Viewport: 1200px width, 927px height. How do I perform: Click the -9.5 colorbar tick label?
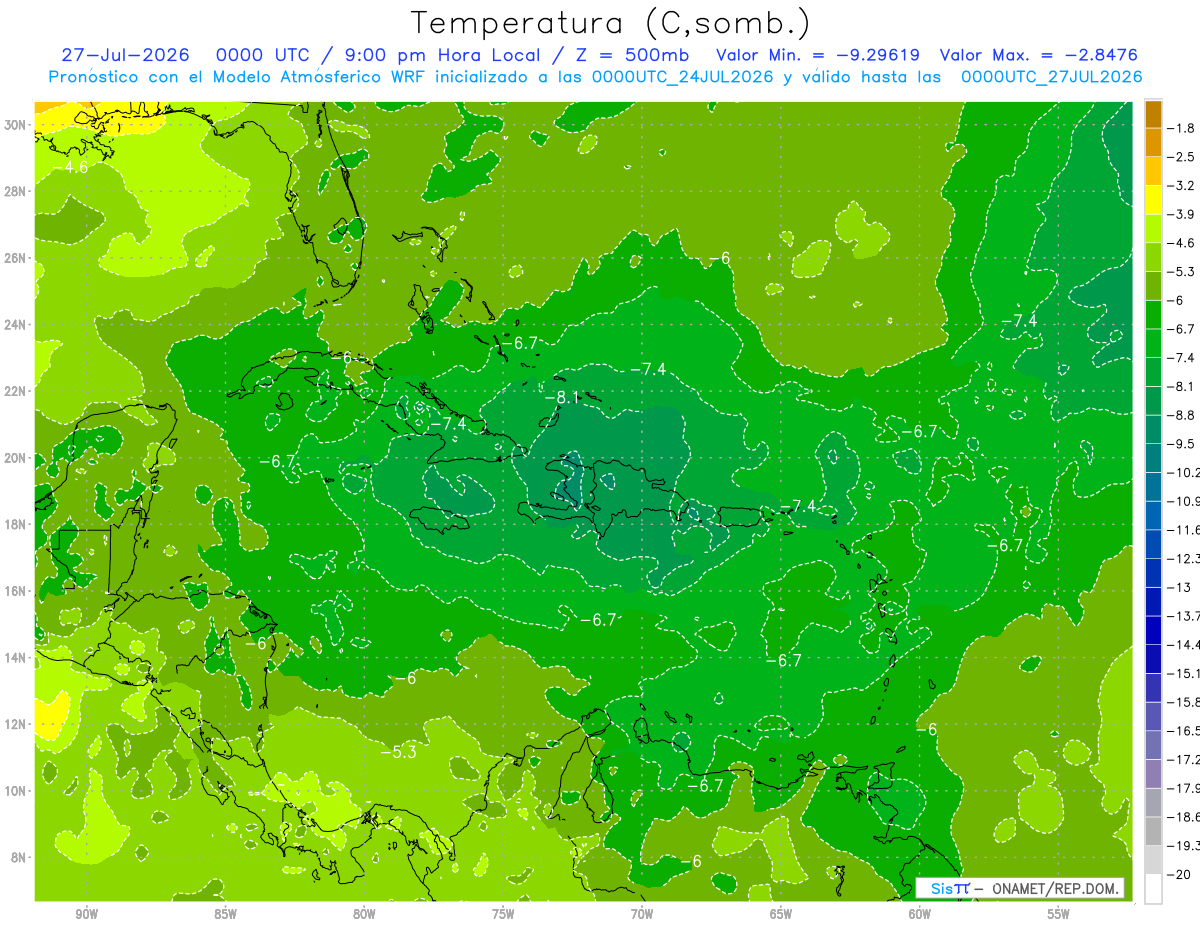coord(1181,443)
